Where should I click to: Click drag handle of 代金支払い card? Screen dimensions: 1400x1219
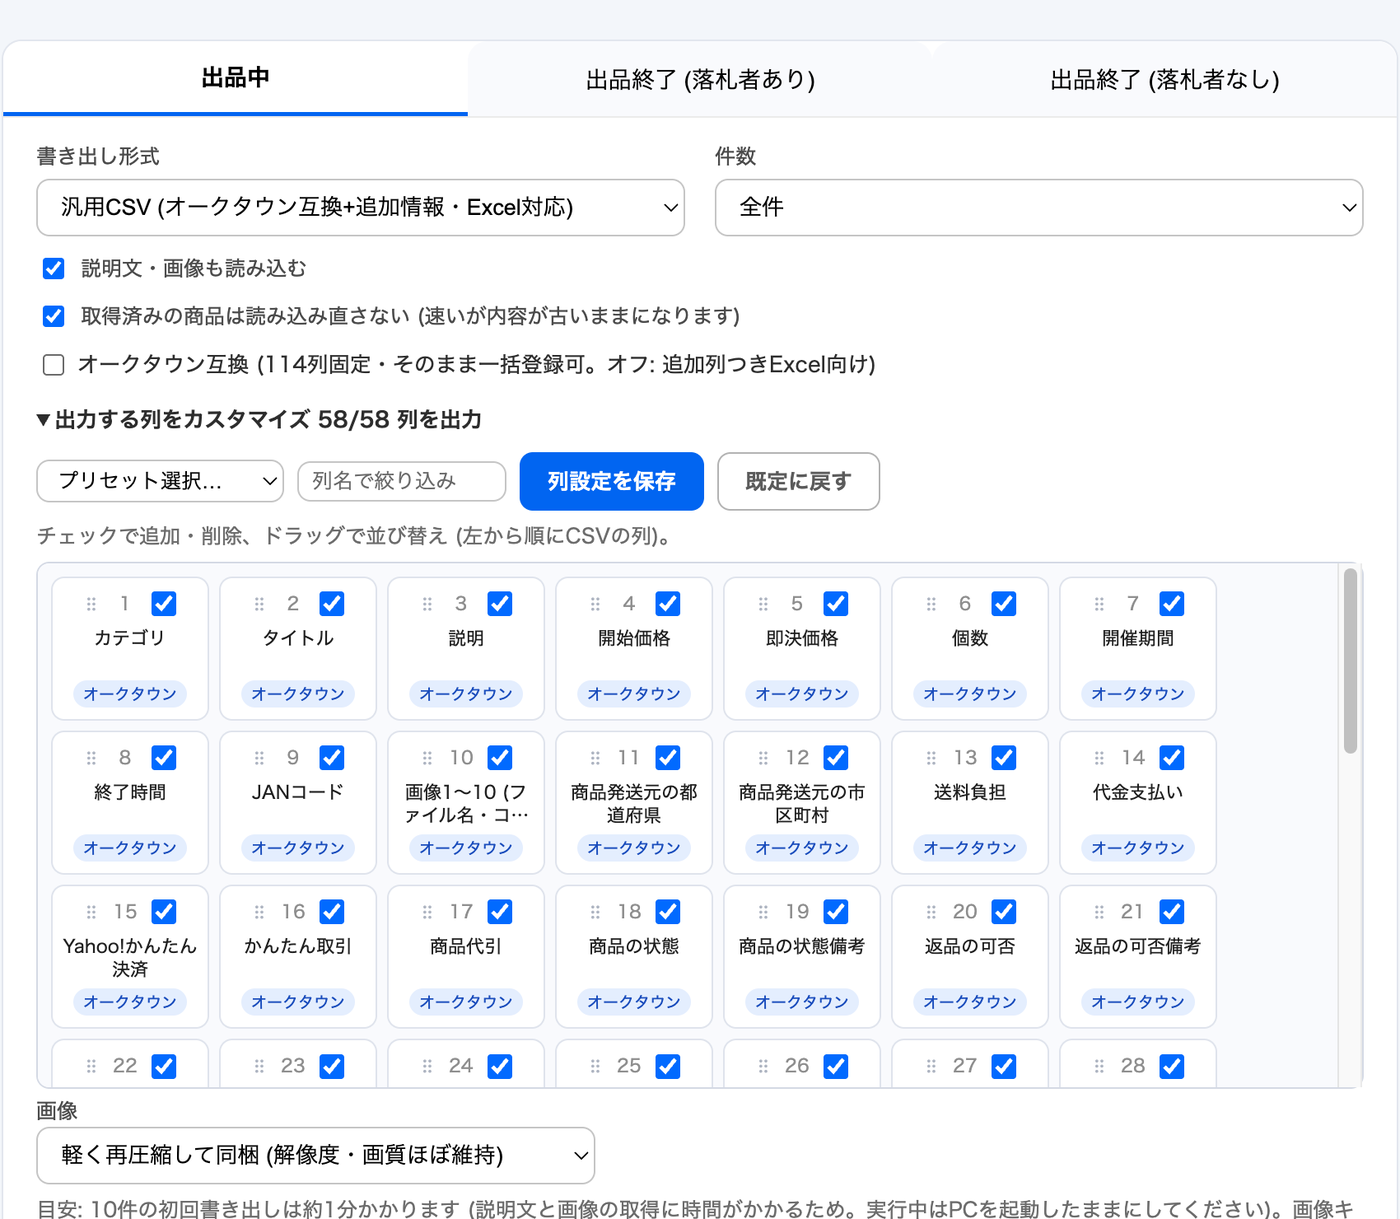tap(1099, 758)
